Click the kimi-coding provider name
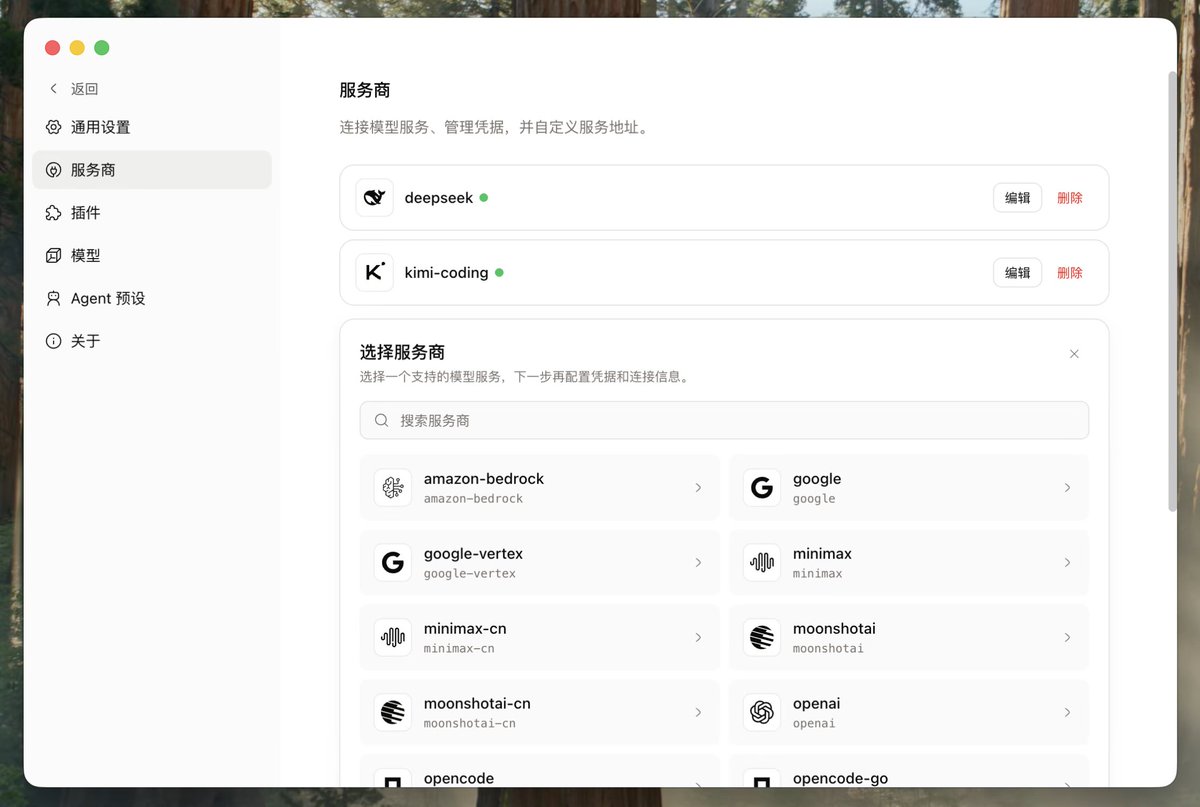The image size is (1200, 807). (446, 272)
